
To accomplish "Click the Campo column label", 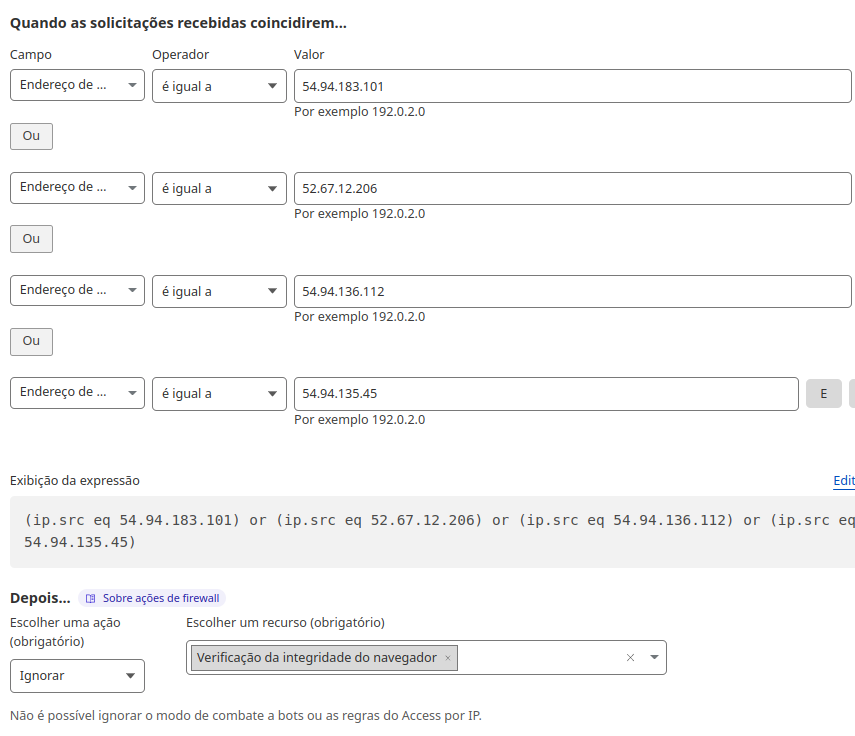I will point(31,55).
